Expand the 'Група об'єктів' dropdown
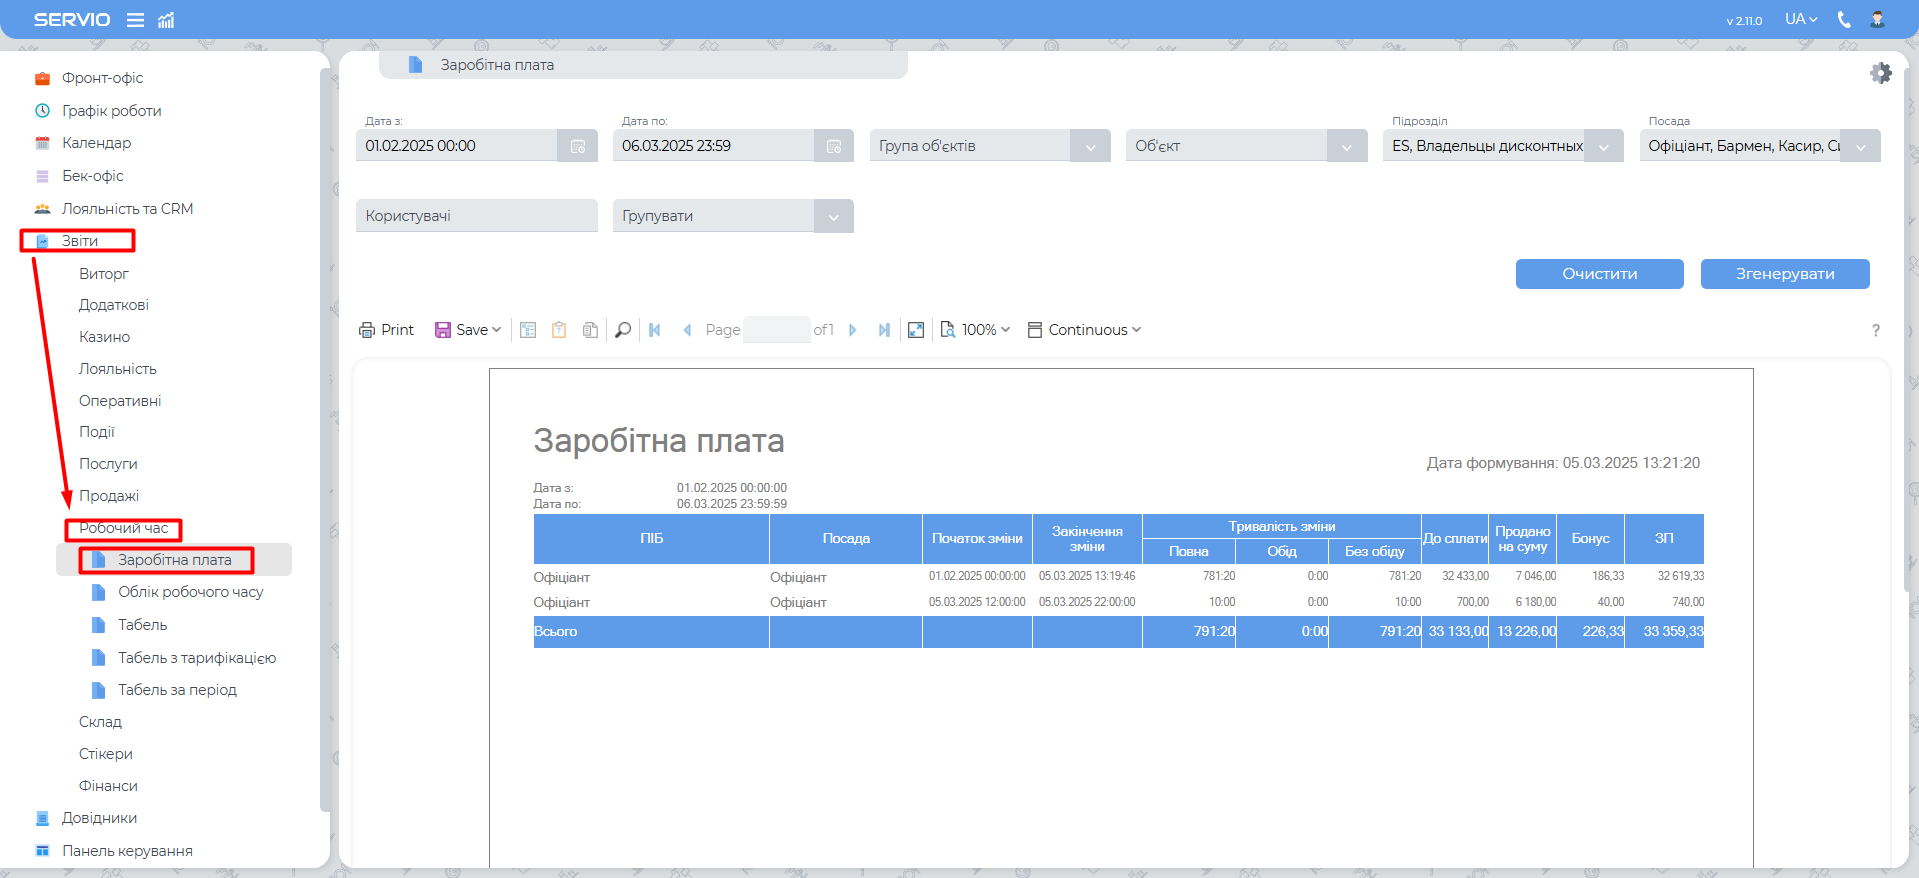The height and width of the screenshot is (878, 1919). (x=1090, y=146)
